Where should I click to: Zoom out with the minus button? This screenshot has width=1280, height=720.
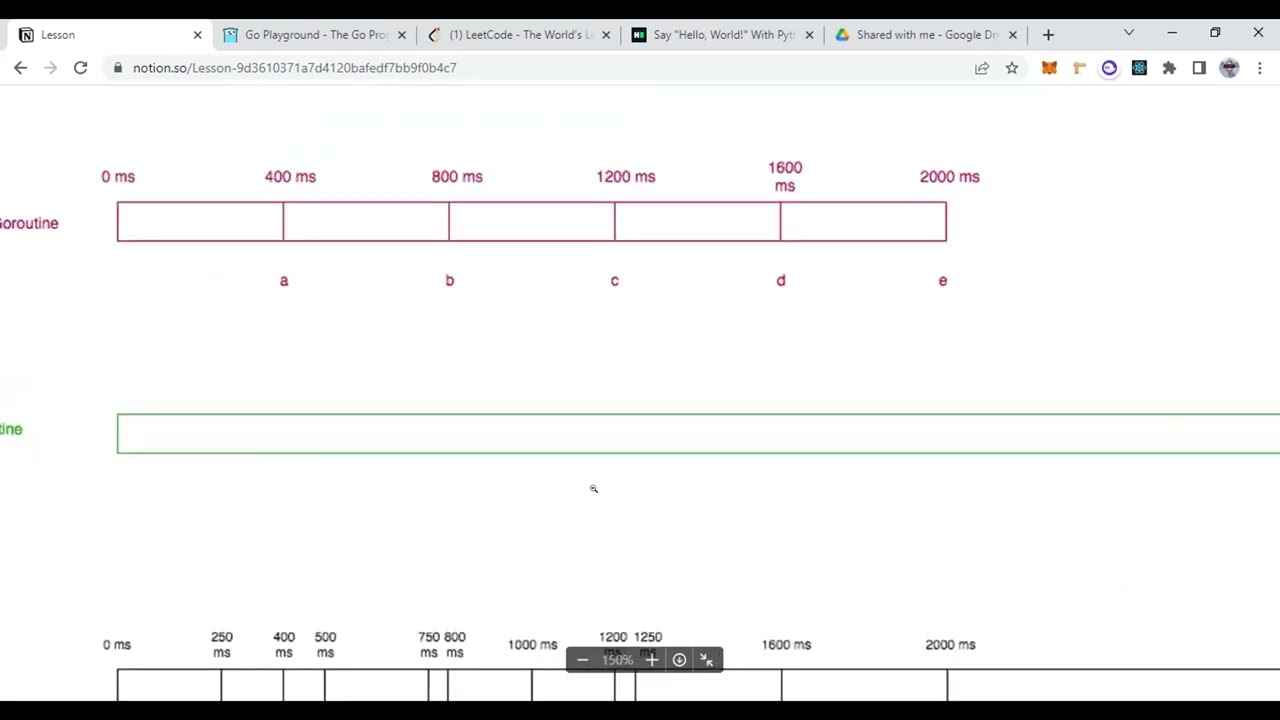583,660
